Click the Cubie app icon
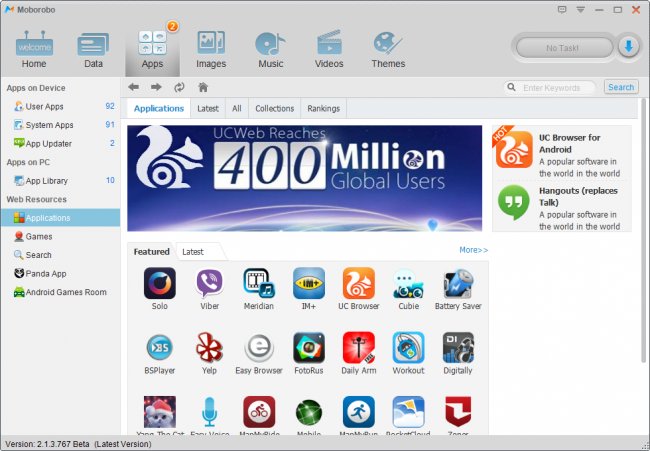 pos(408,283)
